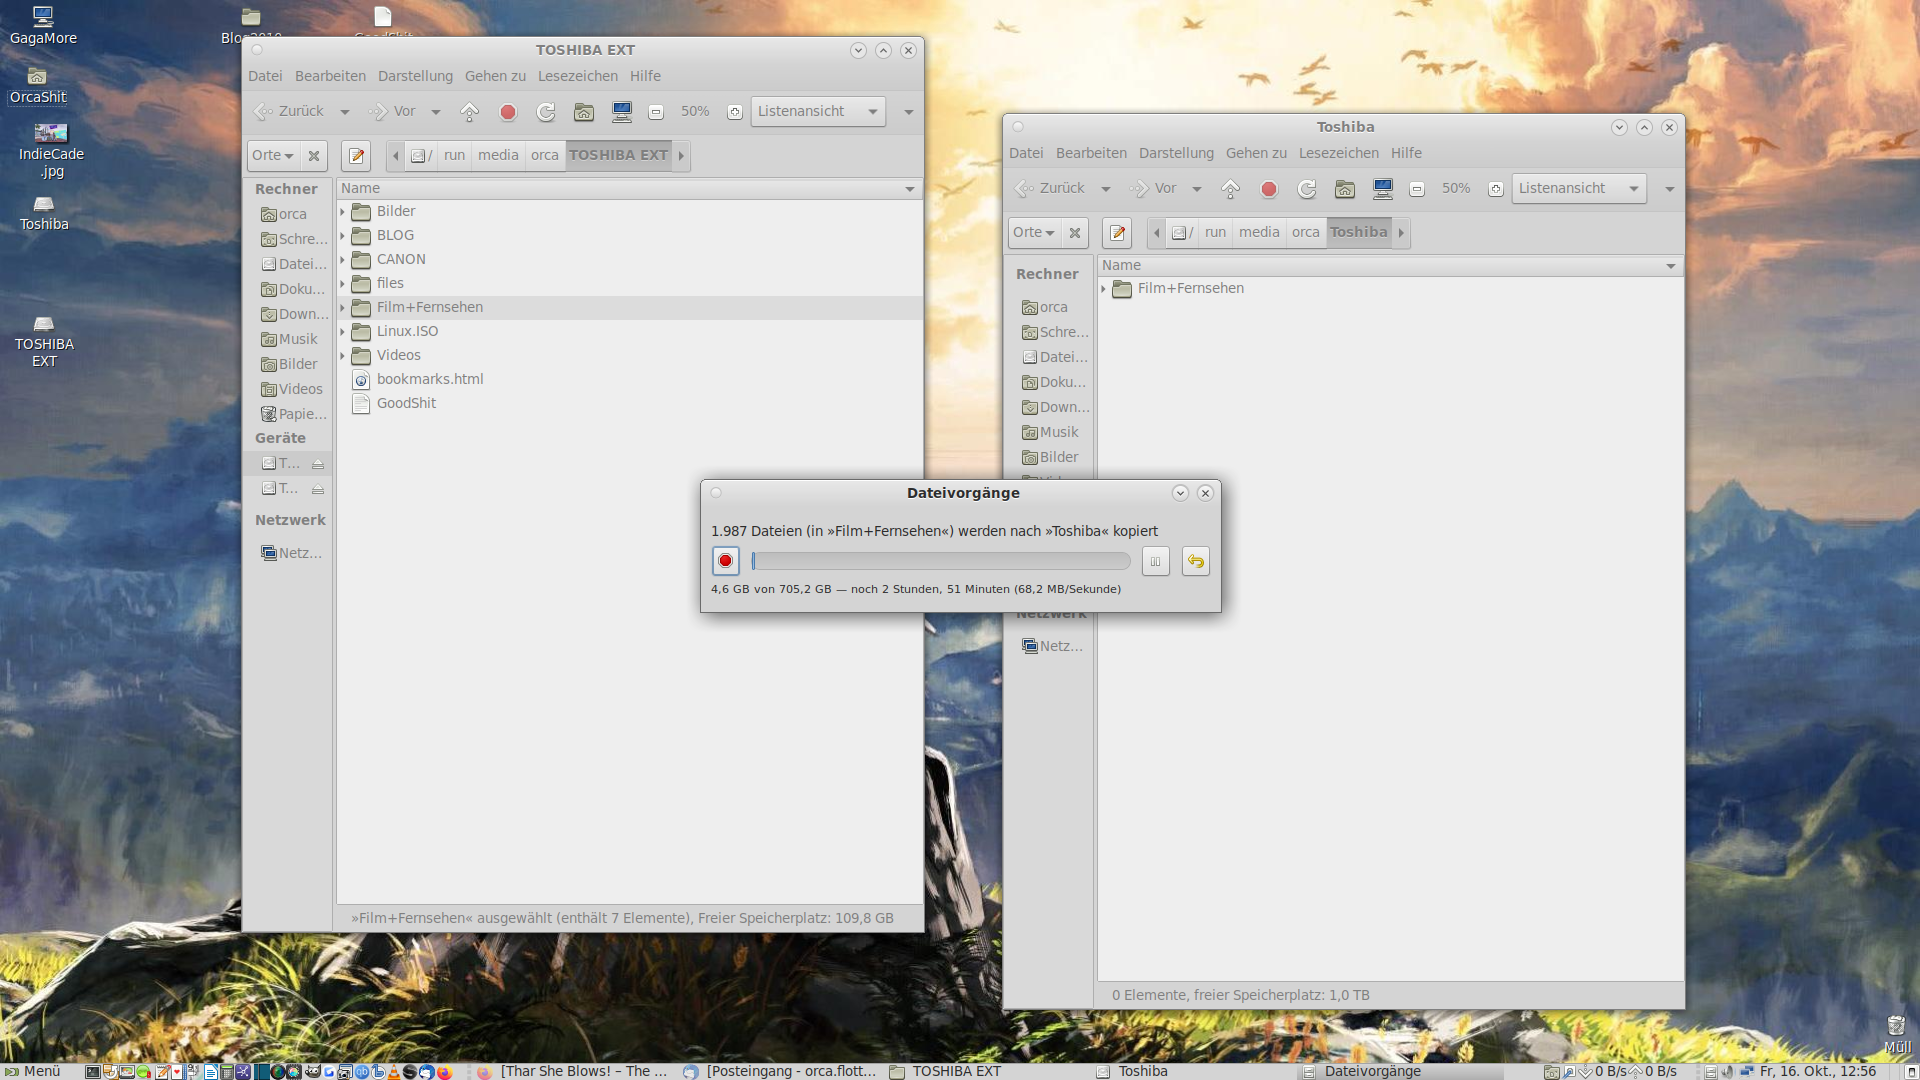Reload the TOSHIBA EXT folder view
Viewport: 1920px width, 1080px height.
[546, 112]
